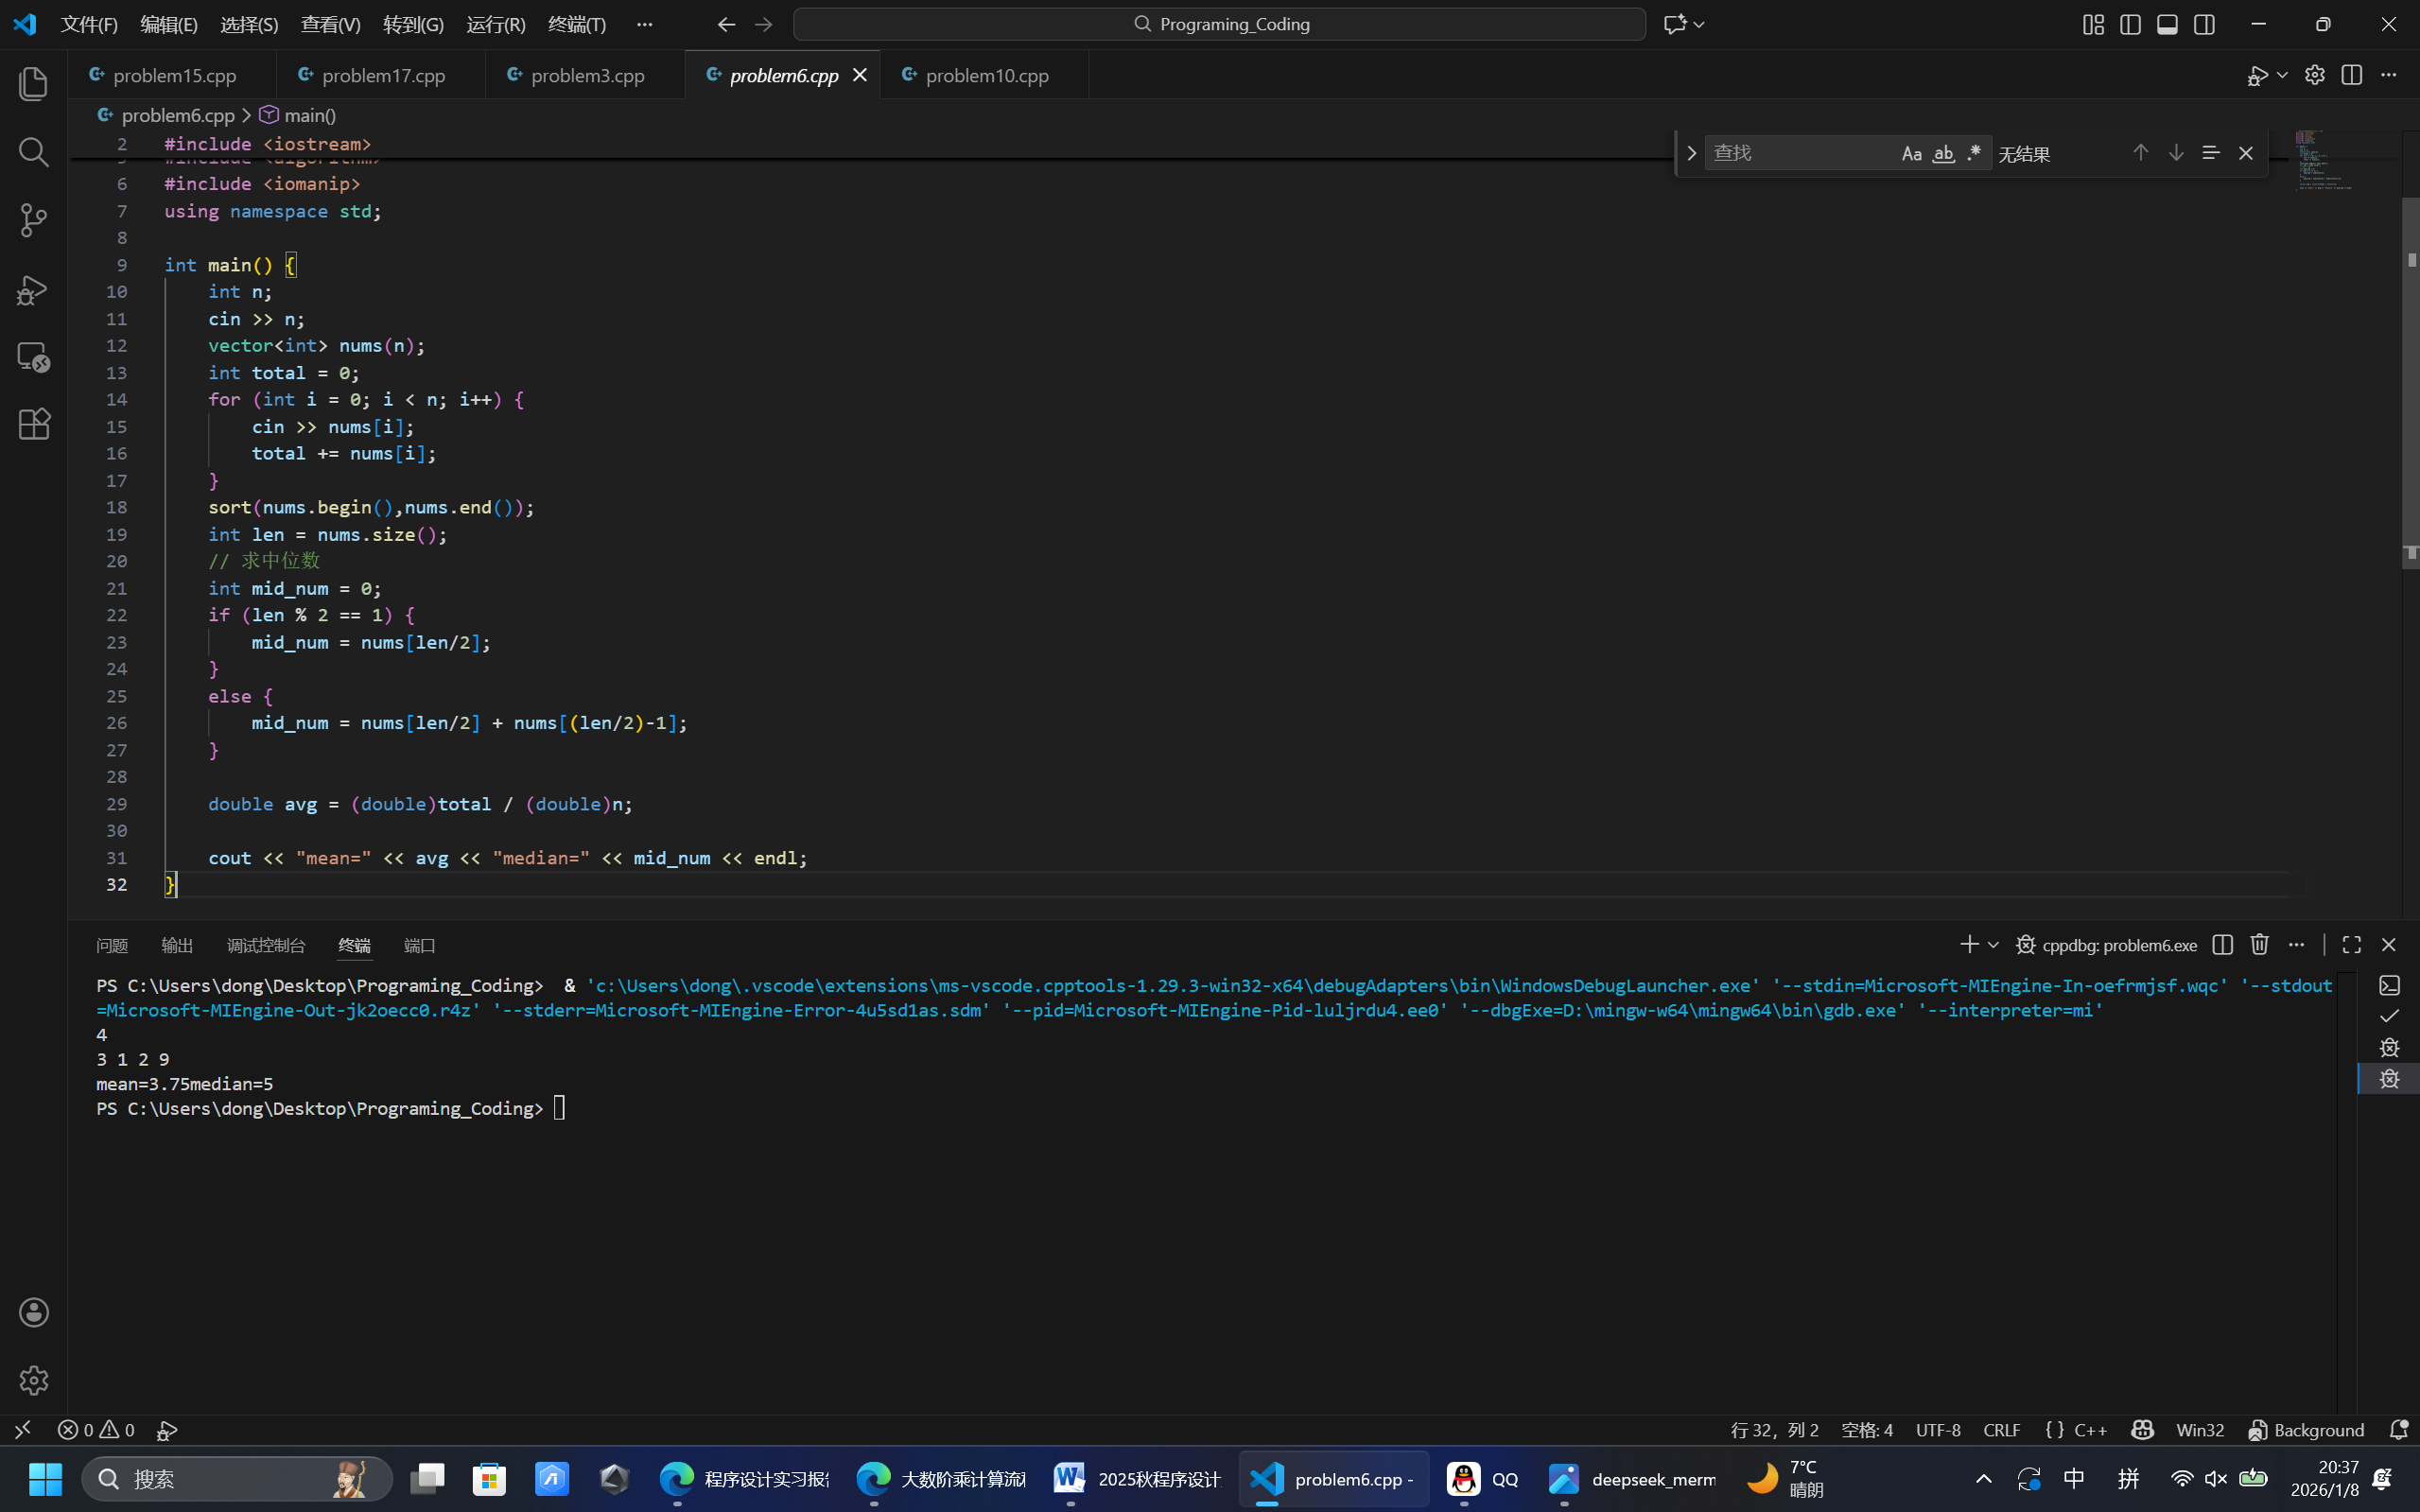Open the Source Control view
This screenshot has width=2420, height=1512.
34,220
